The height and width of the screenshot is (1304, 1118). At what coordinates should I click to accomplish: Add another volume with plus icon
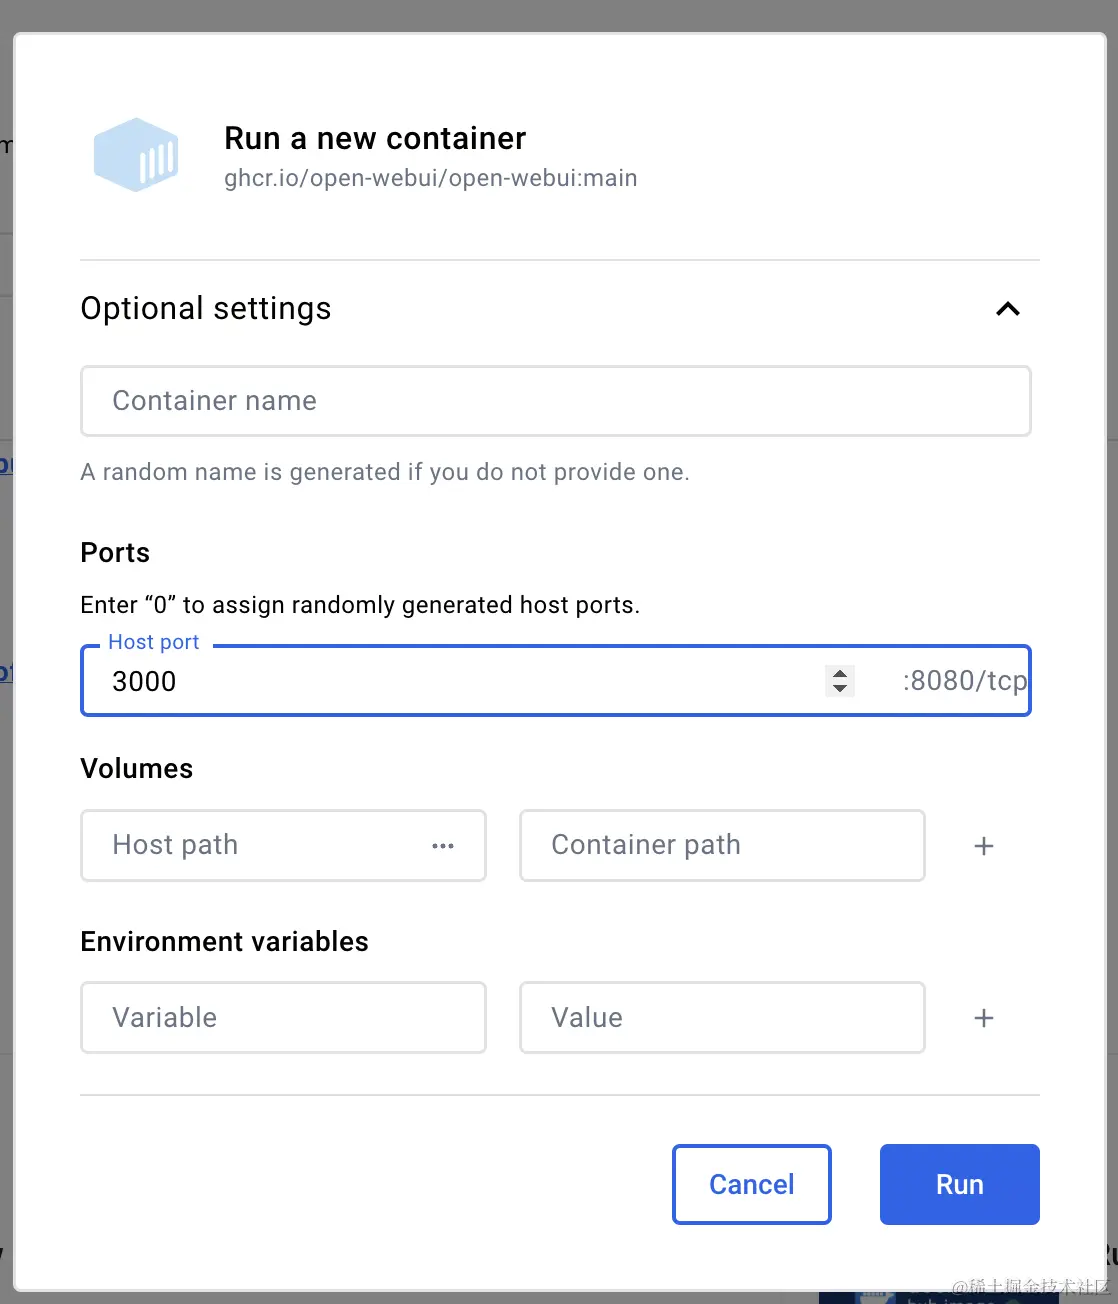[984, 846]
